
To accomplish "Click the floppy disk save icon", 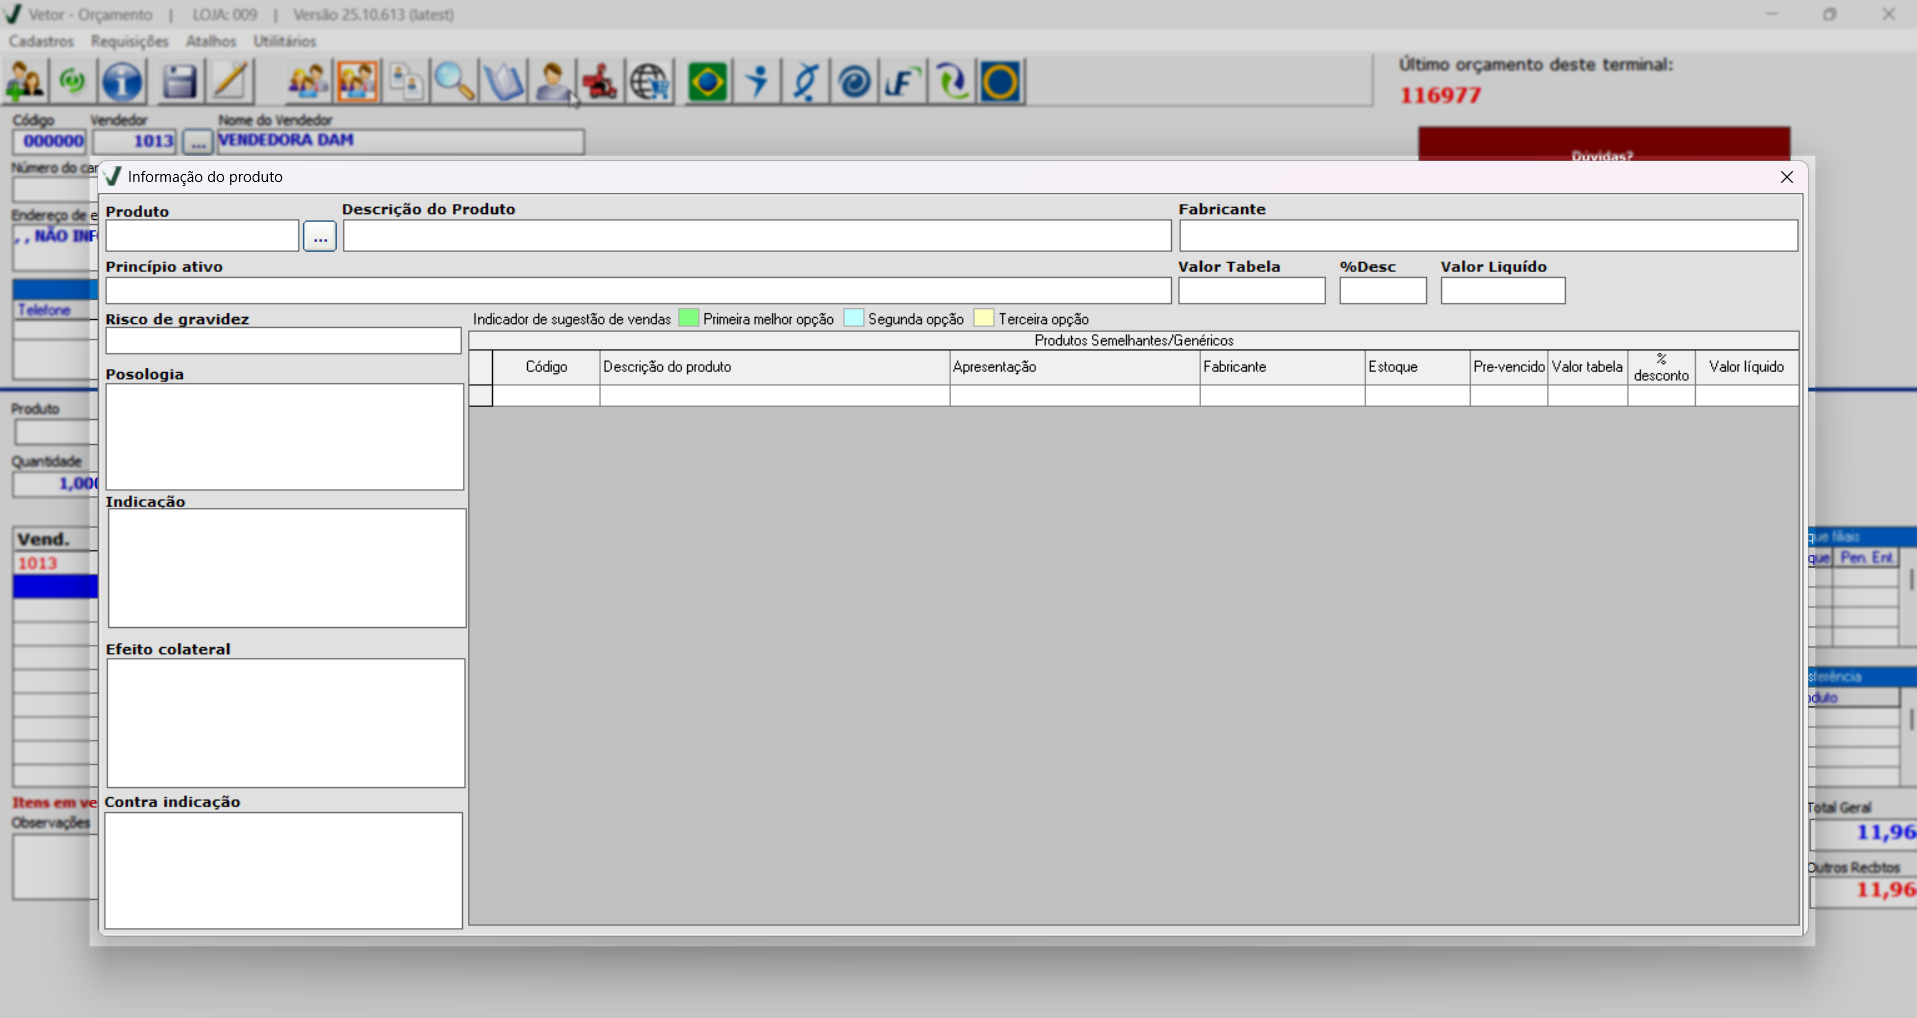I will (x=179, y=82).
